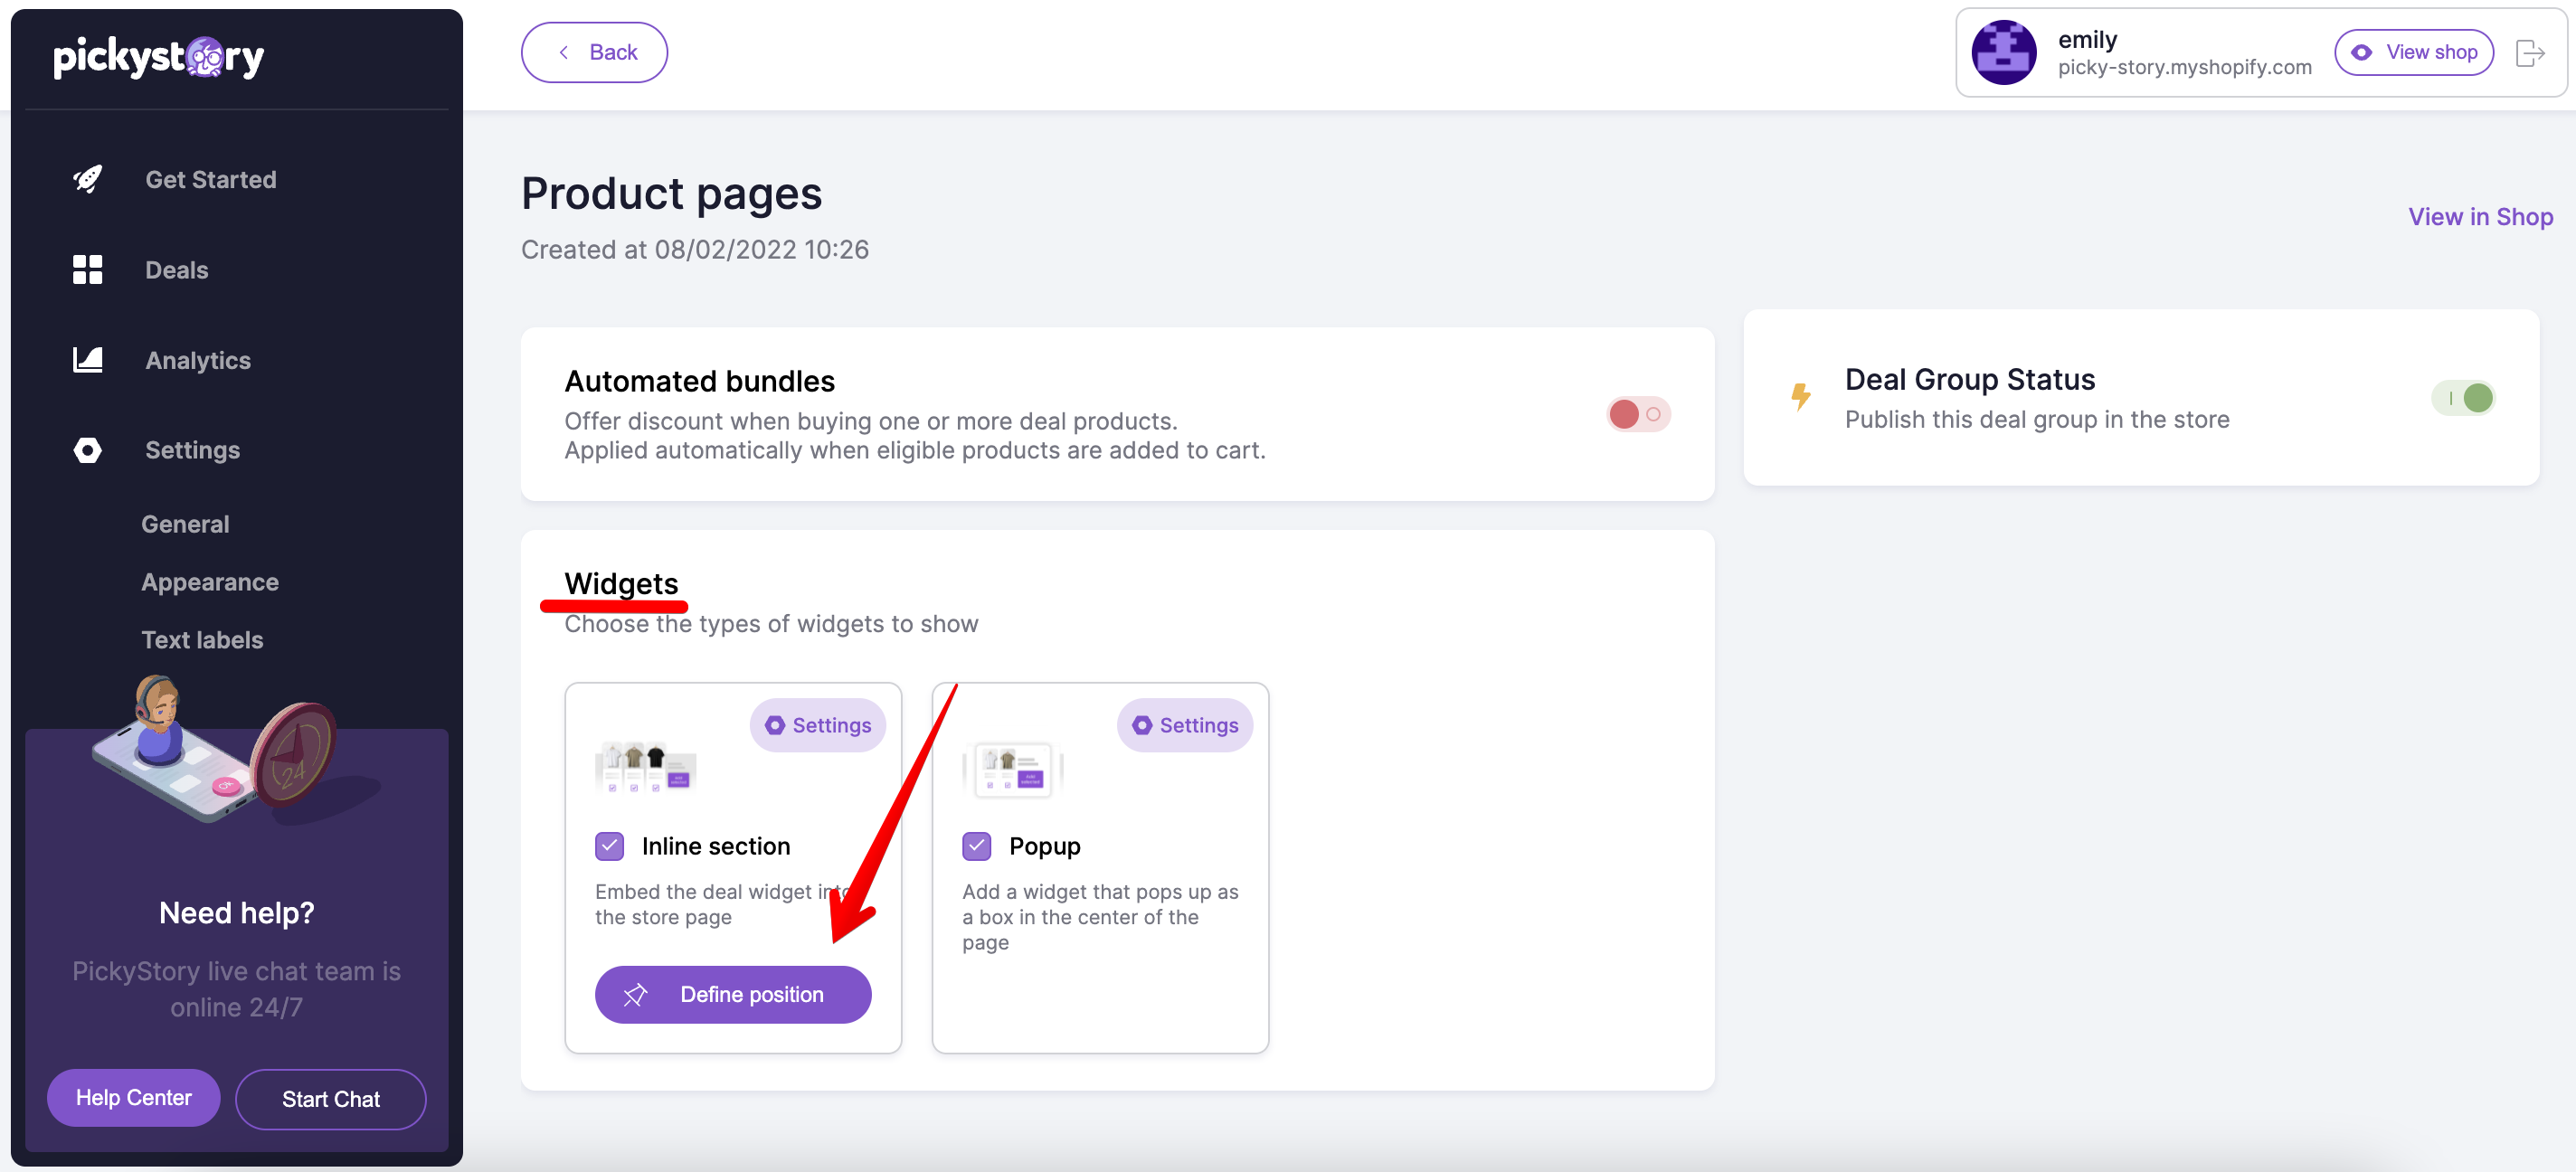Click the Settings hexagon icon in sidebar
Screen dimensions: 2576x1172
coord(88,450)
